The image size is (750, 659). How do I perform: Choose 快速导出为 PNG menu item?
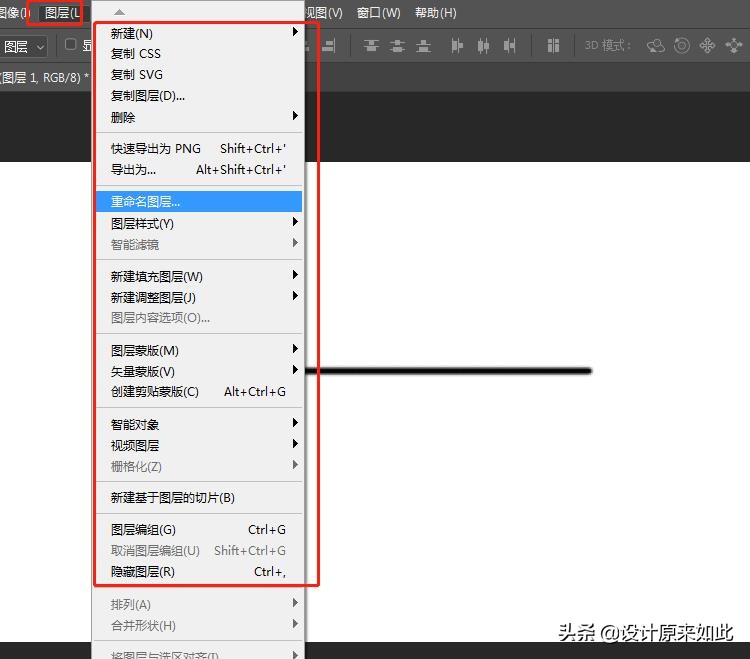tap(199, 149)
